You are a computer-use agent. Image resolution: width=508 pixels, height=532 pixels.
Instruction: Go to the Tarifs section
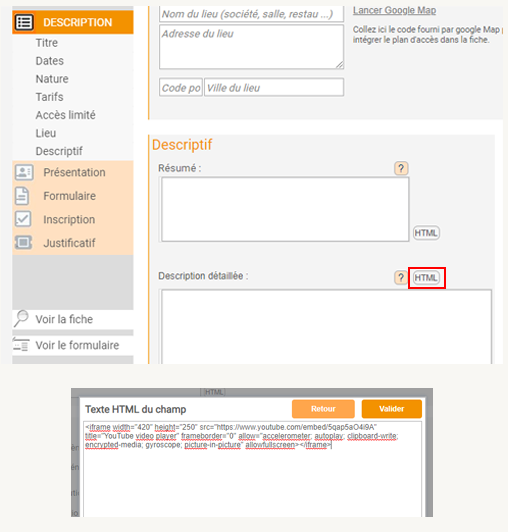pos(50,97)
